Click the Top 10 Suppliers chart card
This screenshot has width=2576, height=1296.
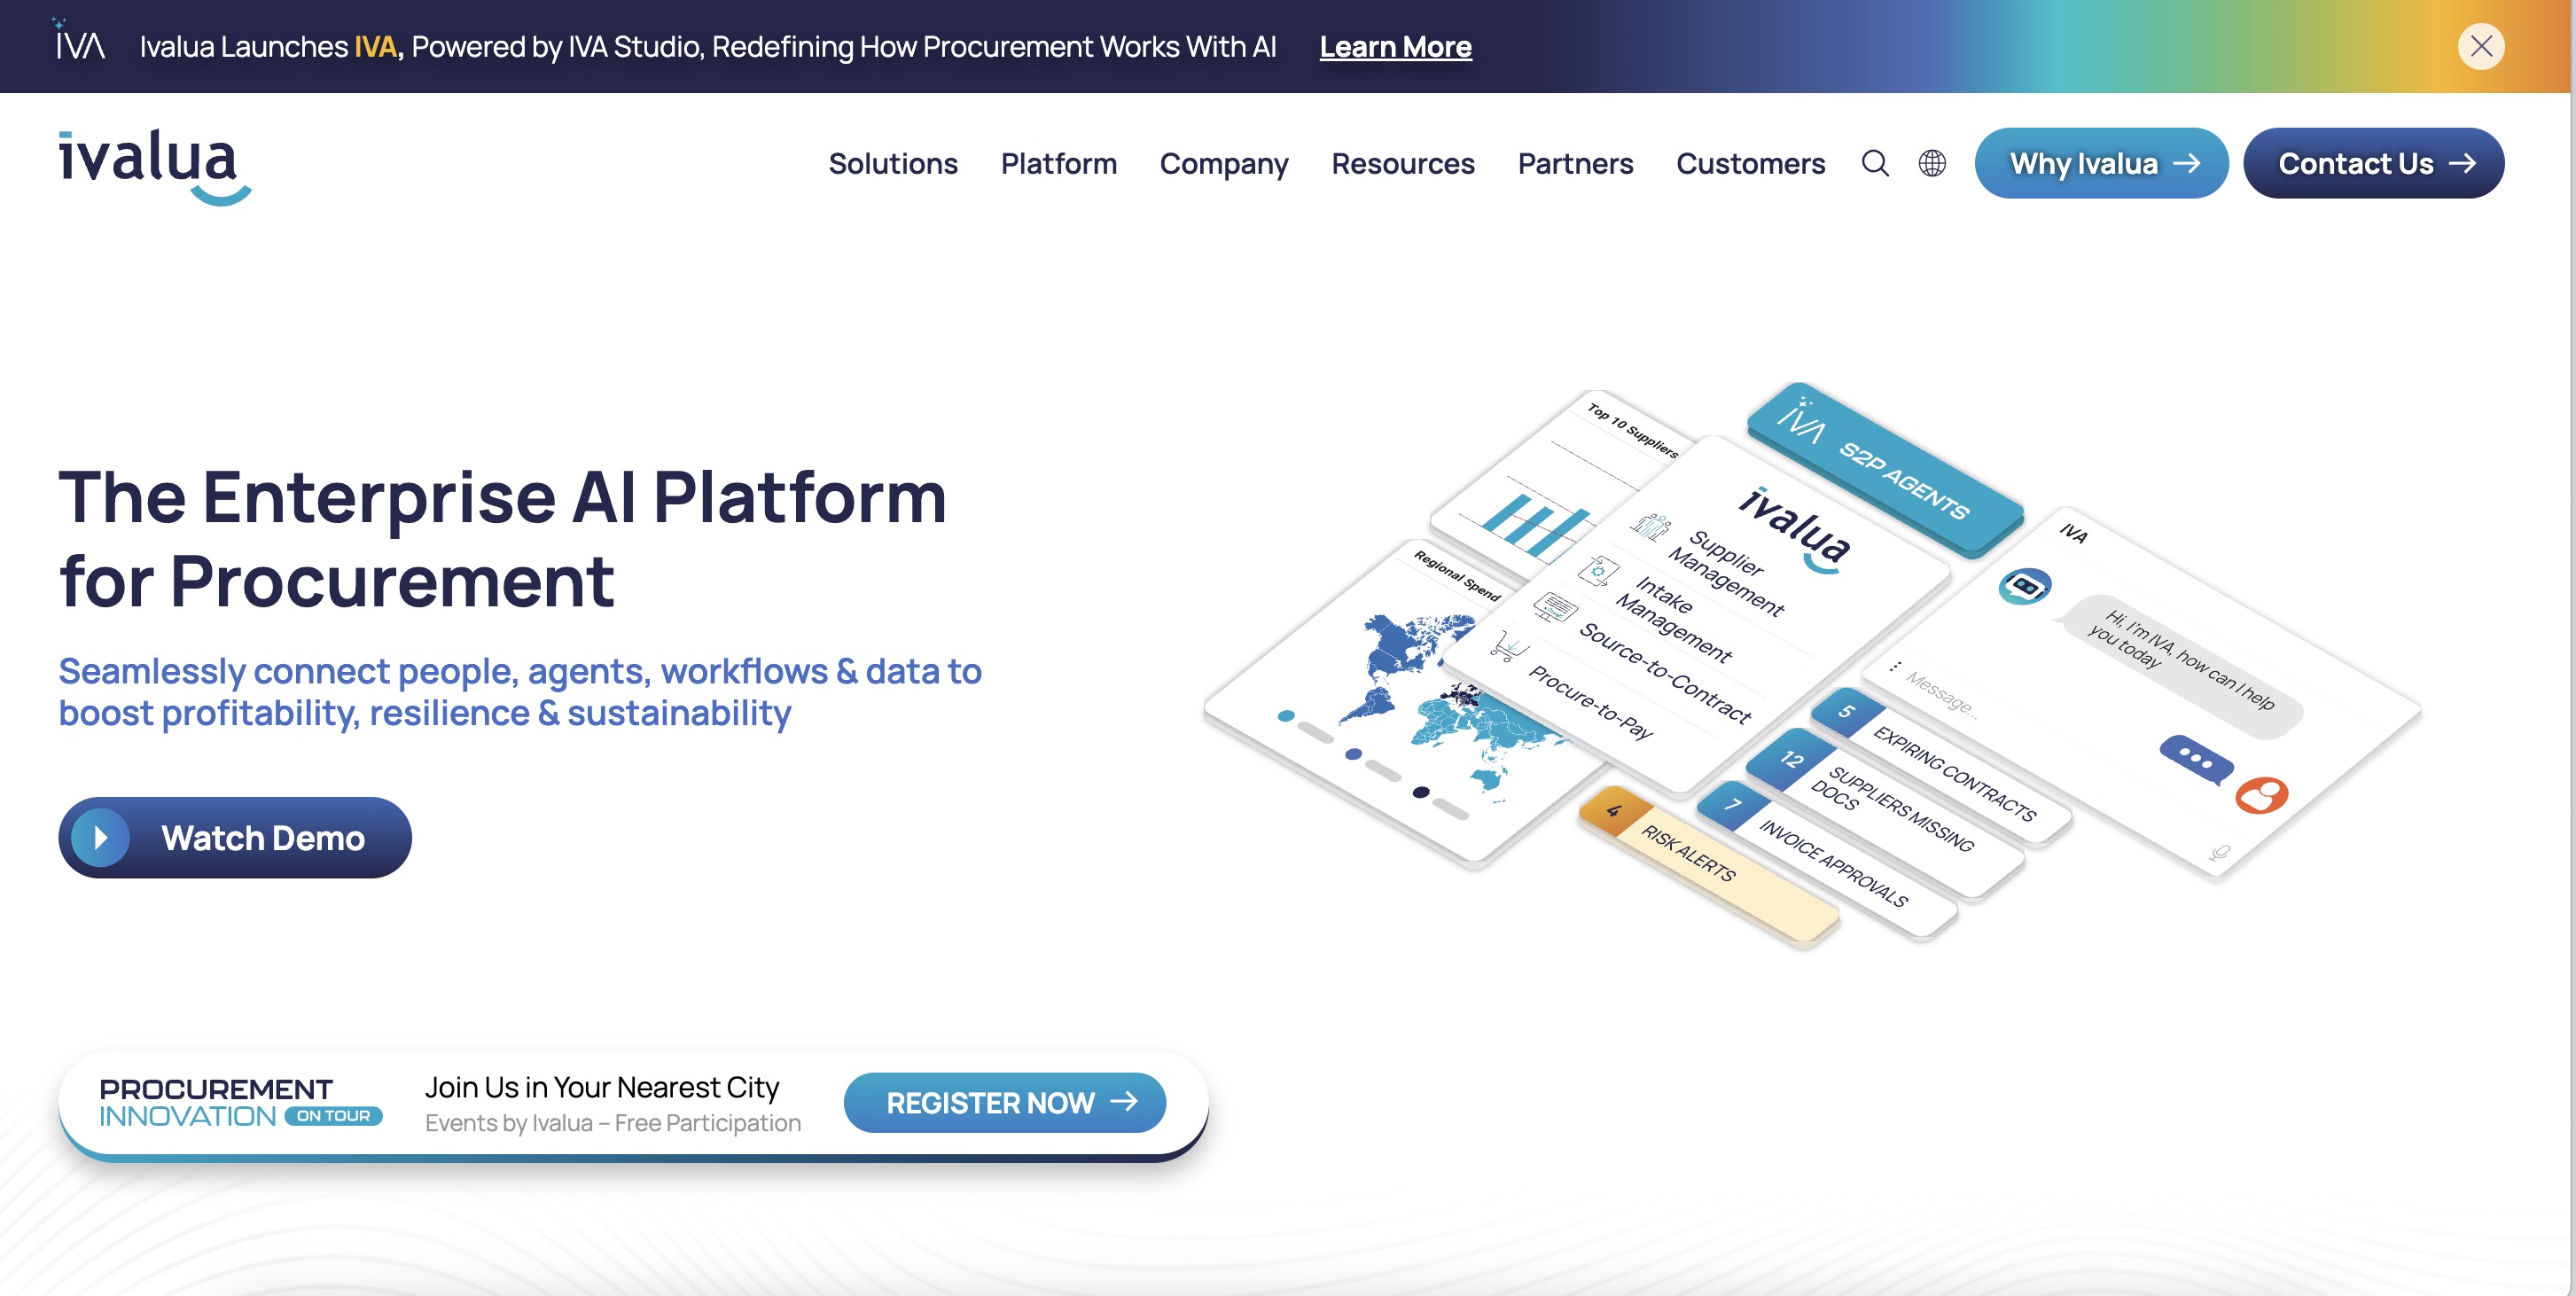coord(1540,480)
